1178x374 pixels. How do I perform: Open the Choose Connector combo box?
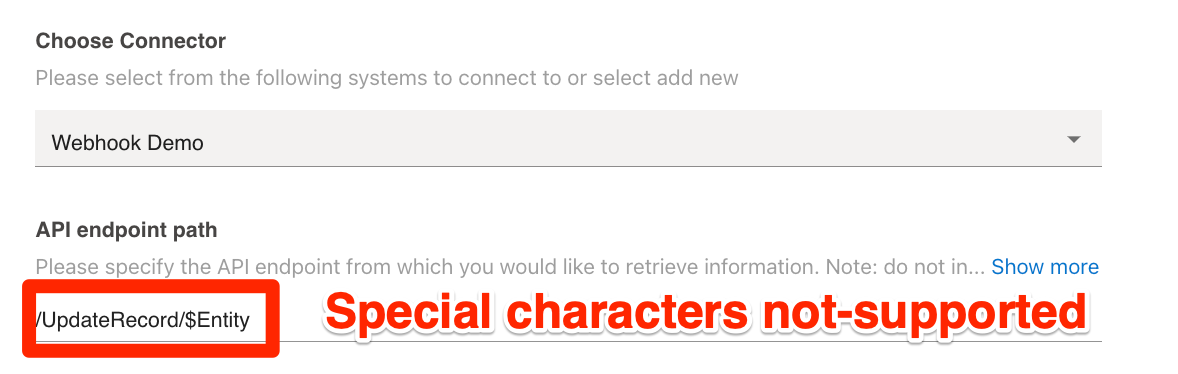[568, 139]
